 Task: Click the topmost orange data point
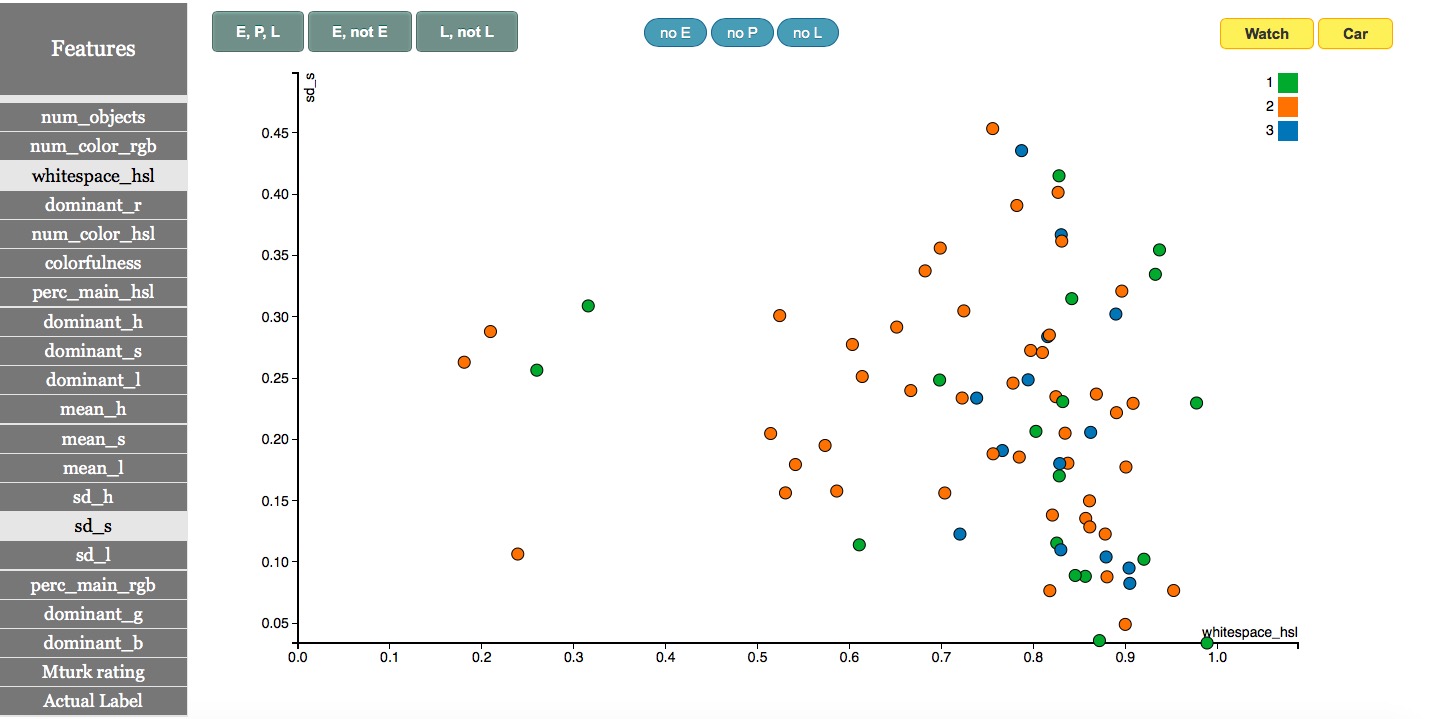[992, 129]
